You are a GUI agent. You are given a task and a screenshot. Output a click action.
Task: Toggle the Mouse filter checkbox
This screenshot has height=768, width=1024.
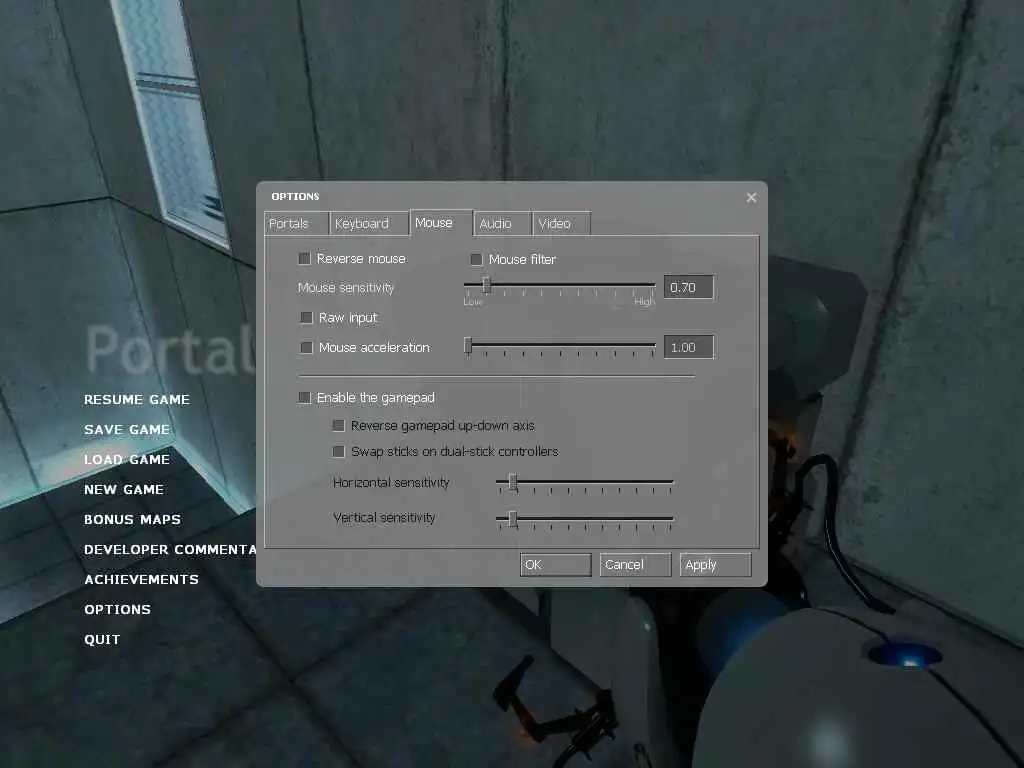point(476,259)
